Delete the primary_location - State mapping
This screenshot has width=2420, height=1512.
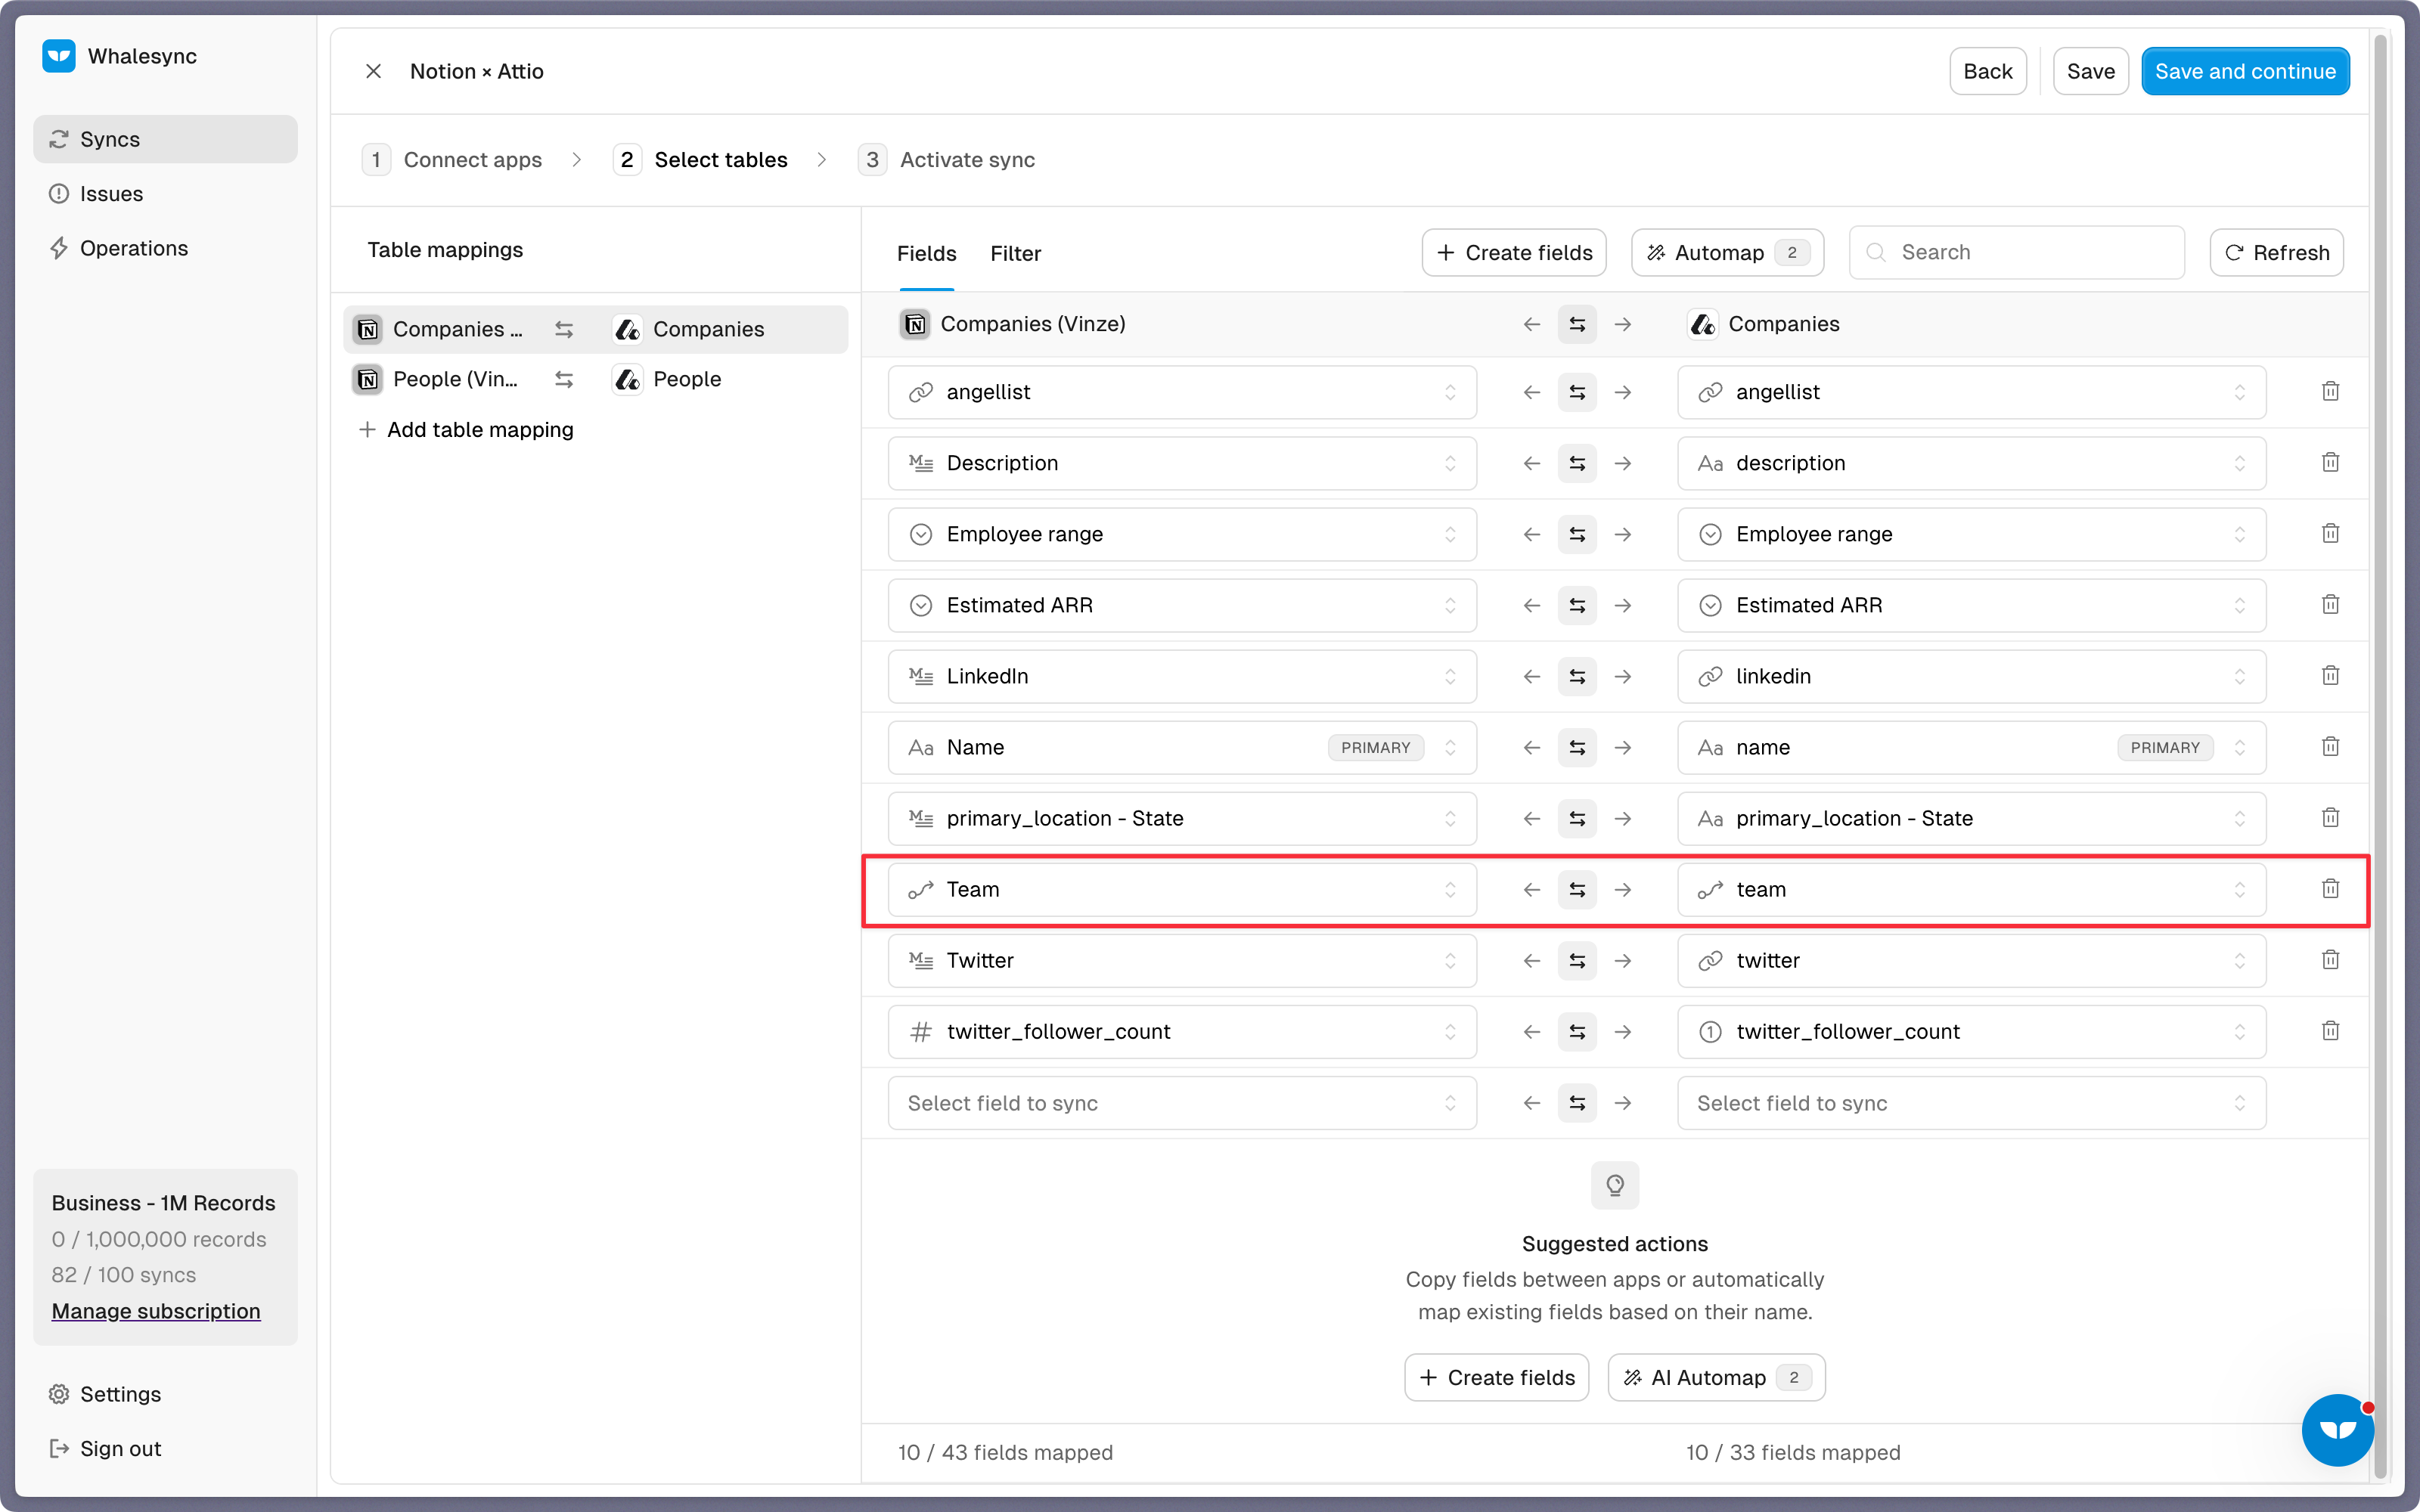click(x=2330, y=817)
